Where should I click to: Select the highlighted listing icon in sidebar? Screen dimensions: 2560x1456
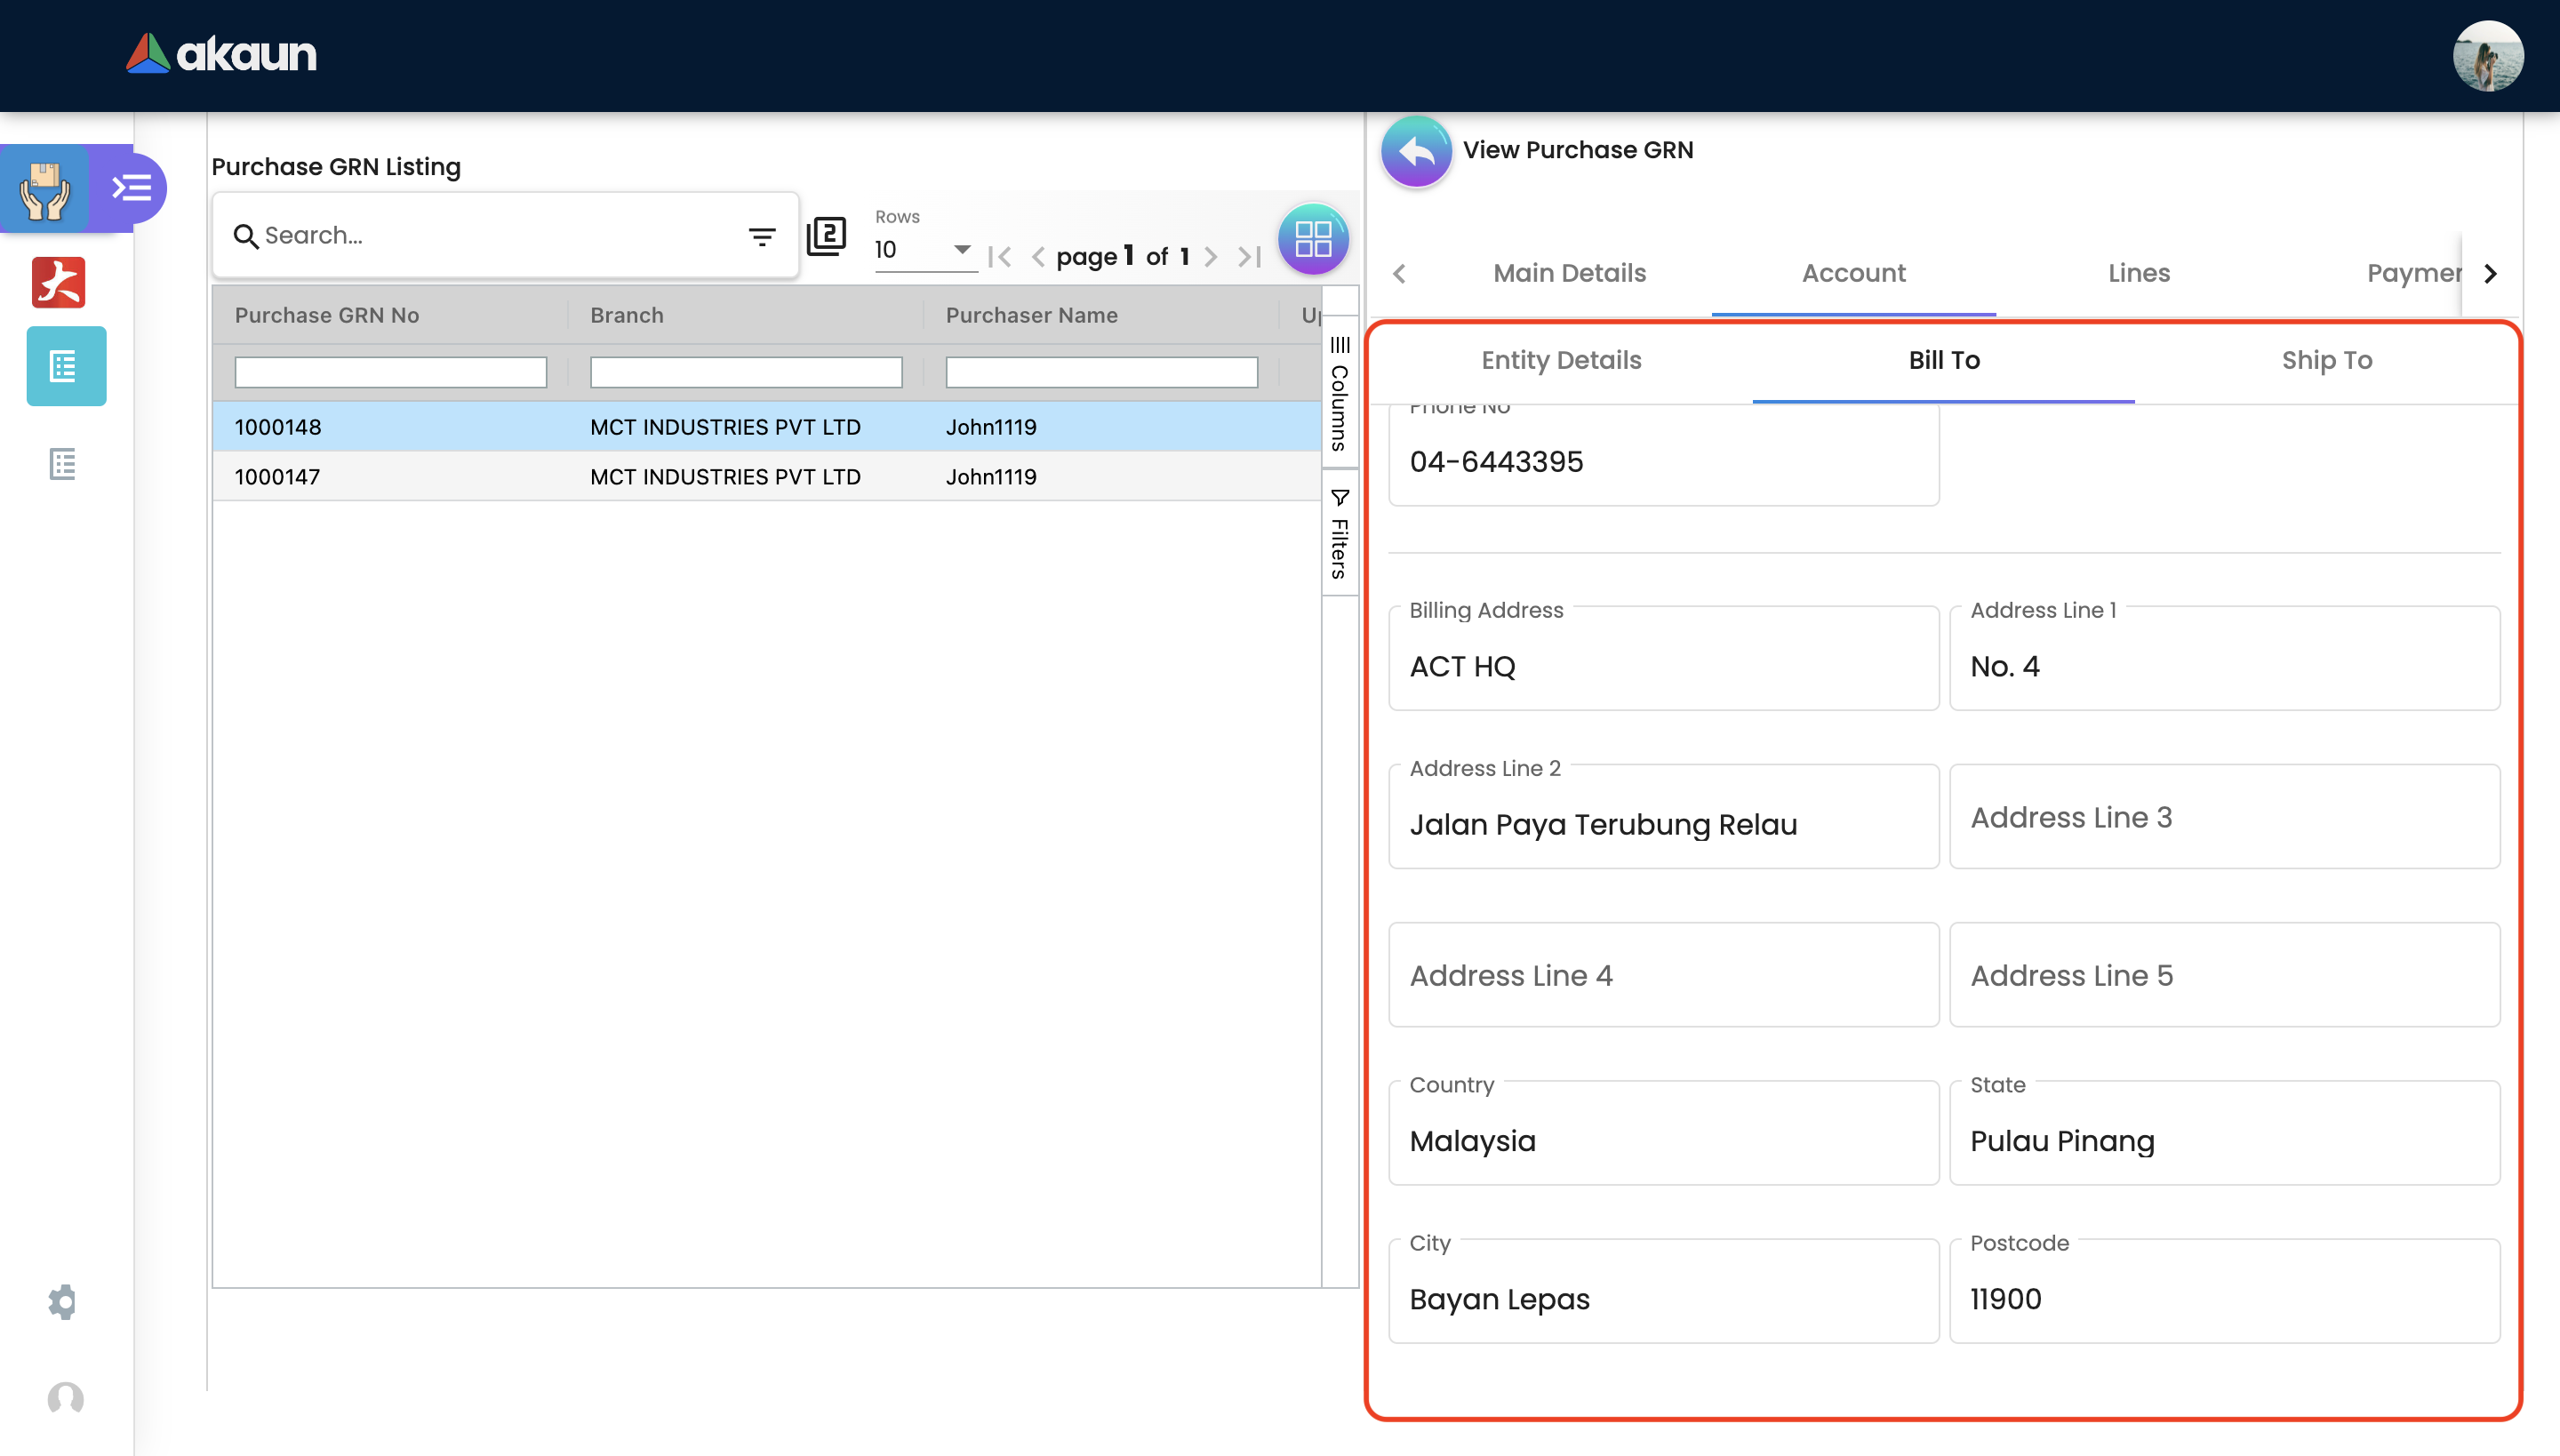coord(65,366)
